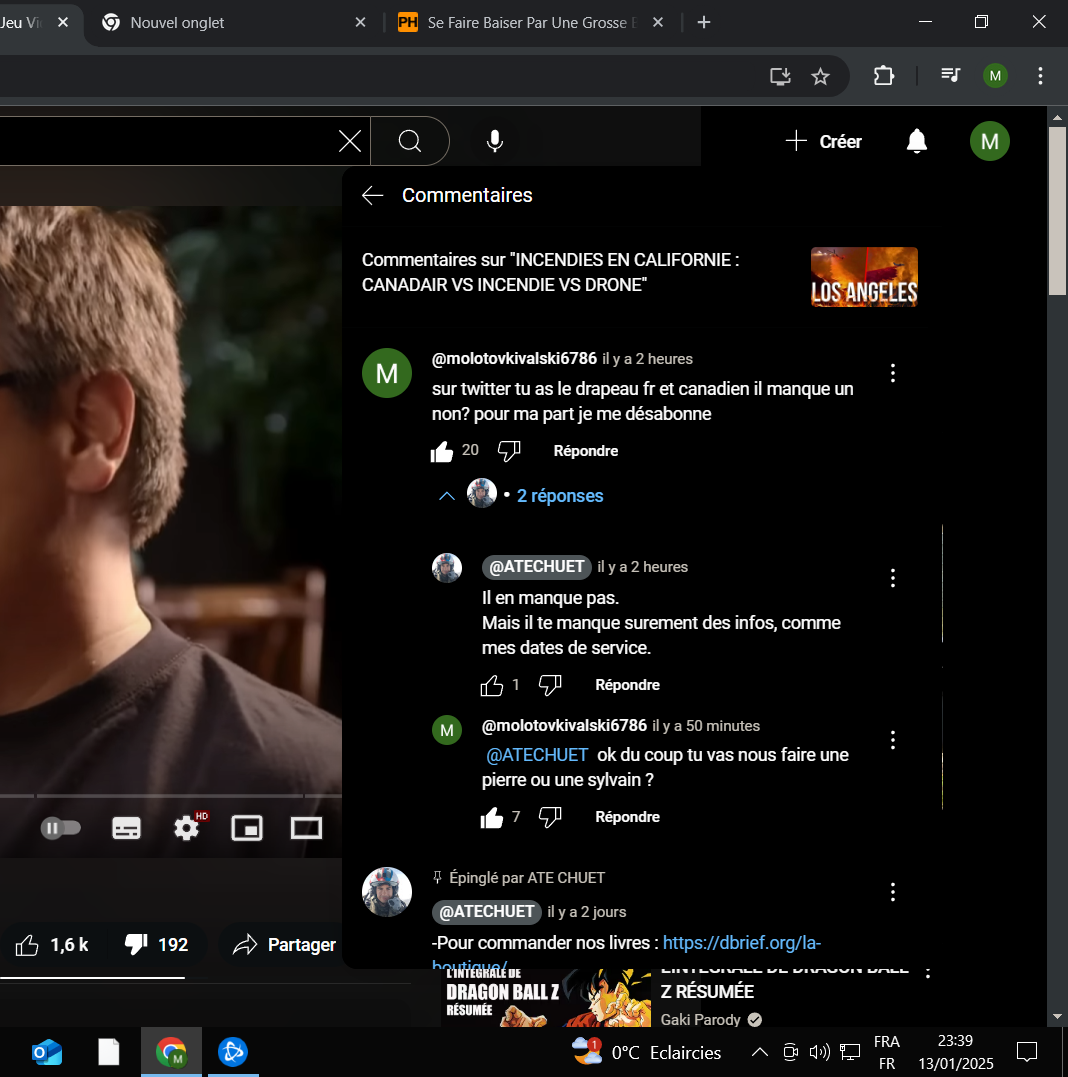Click Répondre under the 20-like comment
Screen dimensions: 1068x1077
(x=585, y=451)
